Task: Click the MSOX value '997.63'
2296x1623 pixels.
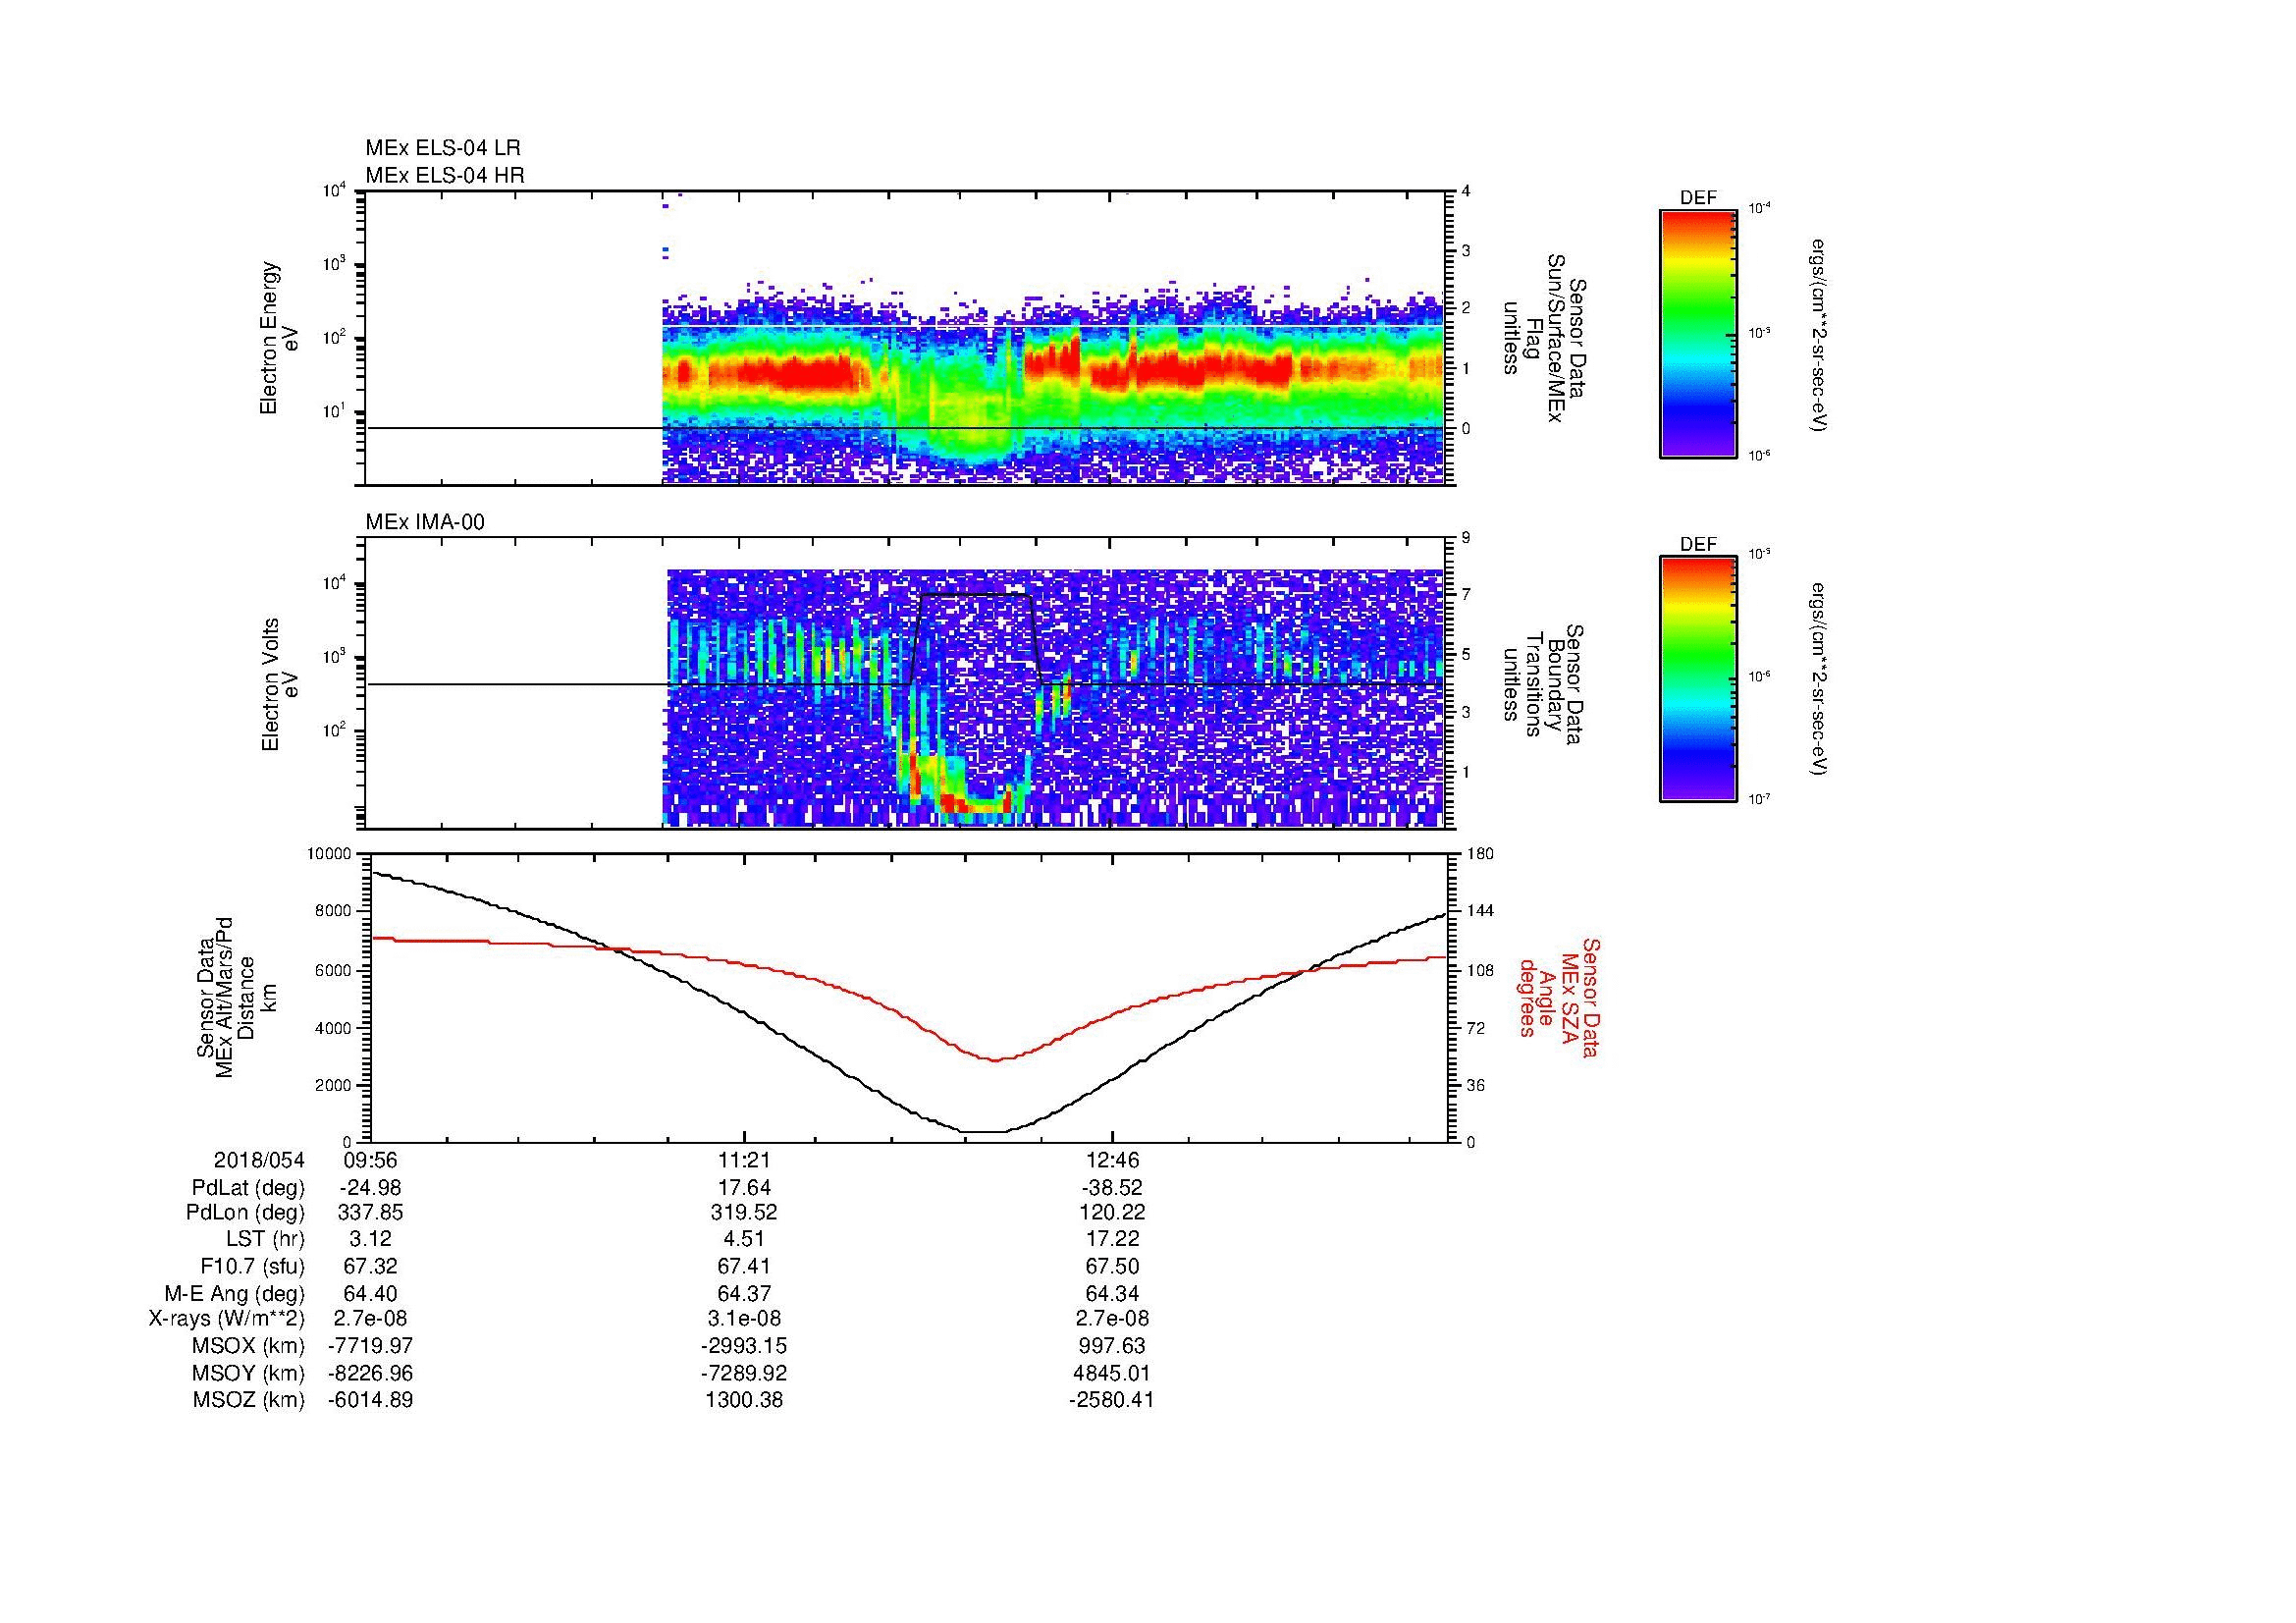Action: click(x=1113, y=1347)
